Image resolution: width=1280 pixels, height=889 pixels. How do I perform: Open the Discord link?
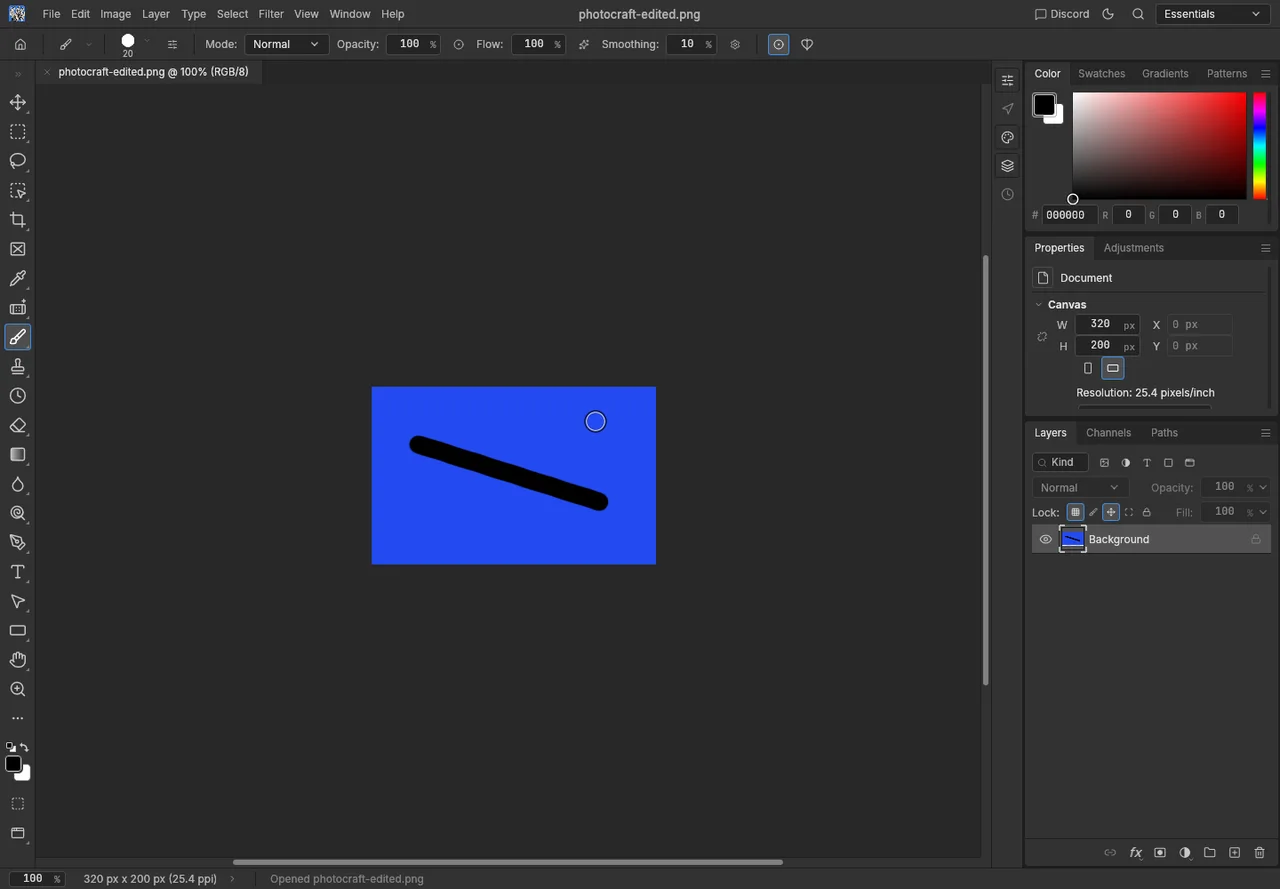click(1060, 14)
